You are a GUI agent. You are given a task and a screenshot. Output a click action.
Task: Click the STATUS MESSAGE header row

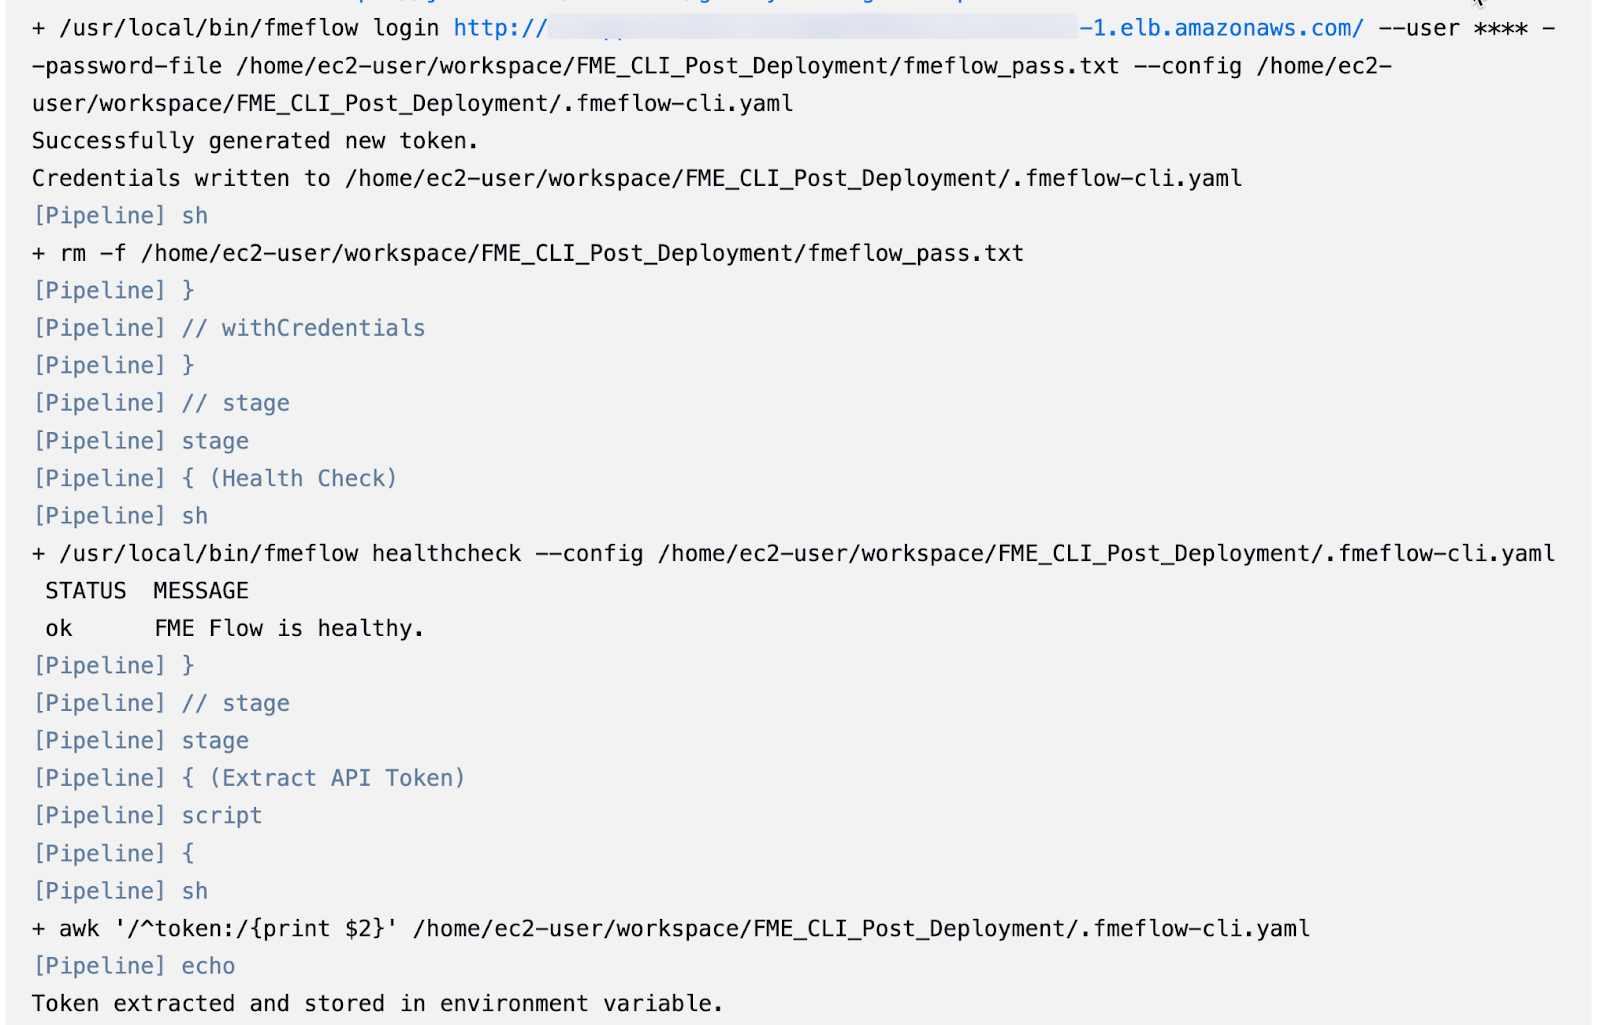pos(147,591)
